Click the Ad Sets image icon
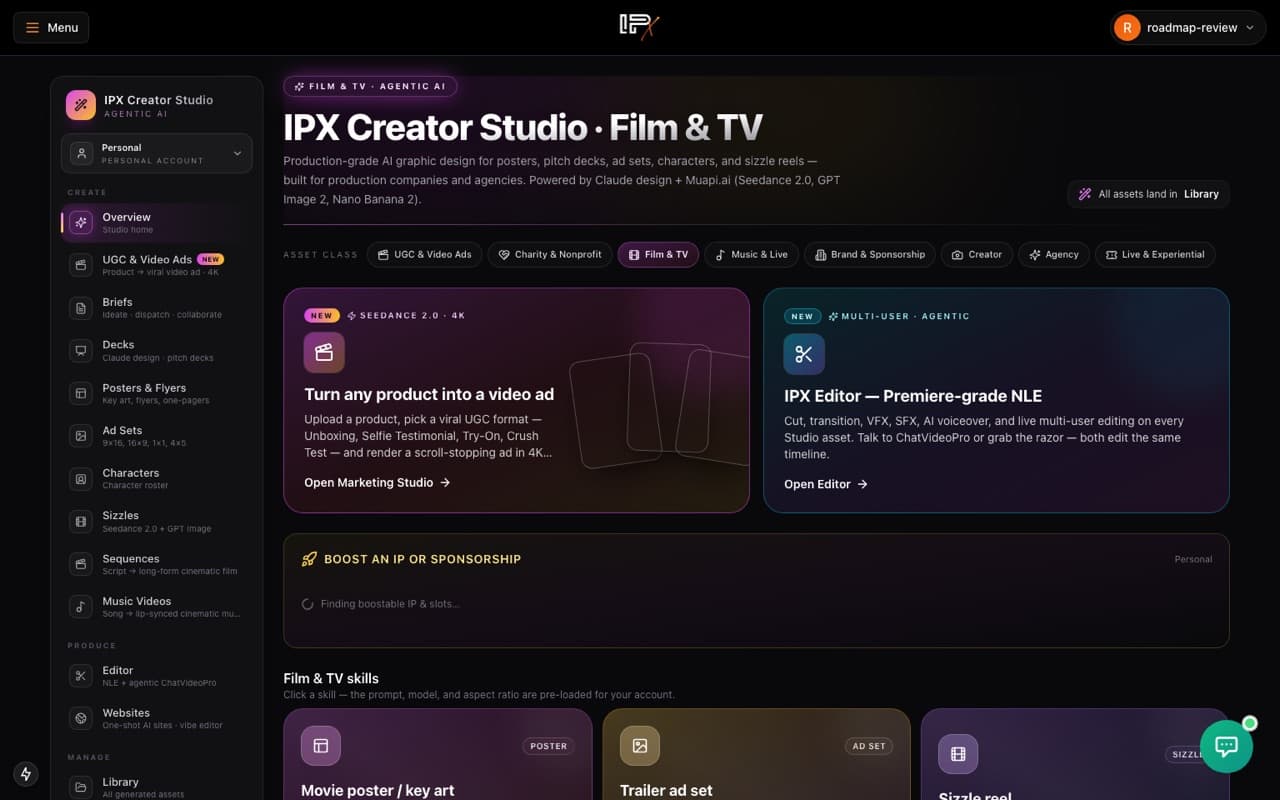This screenshot has height=800, width=1280. point(81,436)
